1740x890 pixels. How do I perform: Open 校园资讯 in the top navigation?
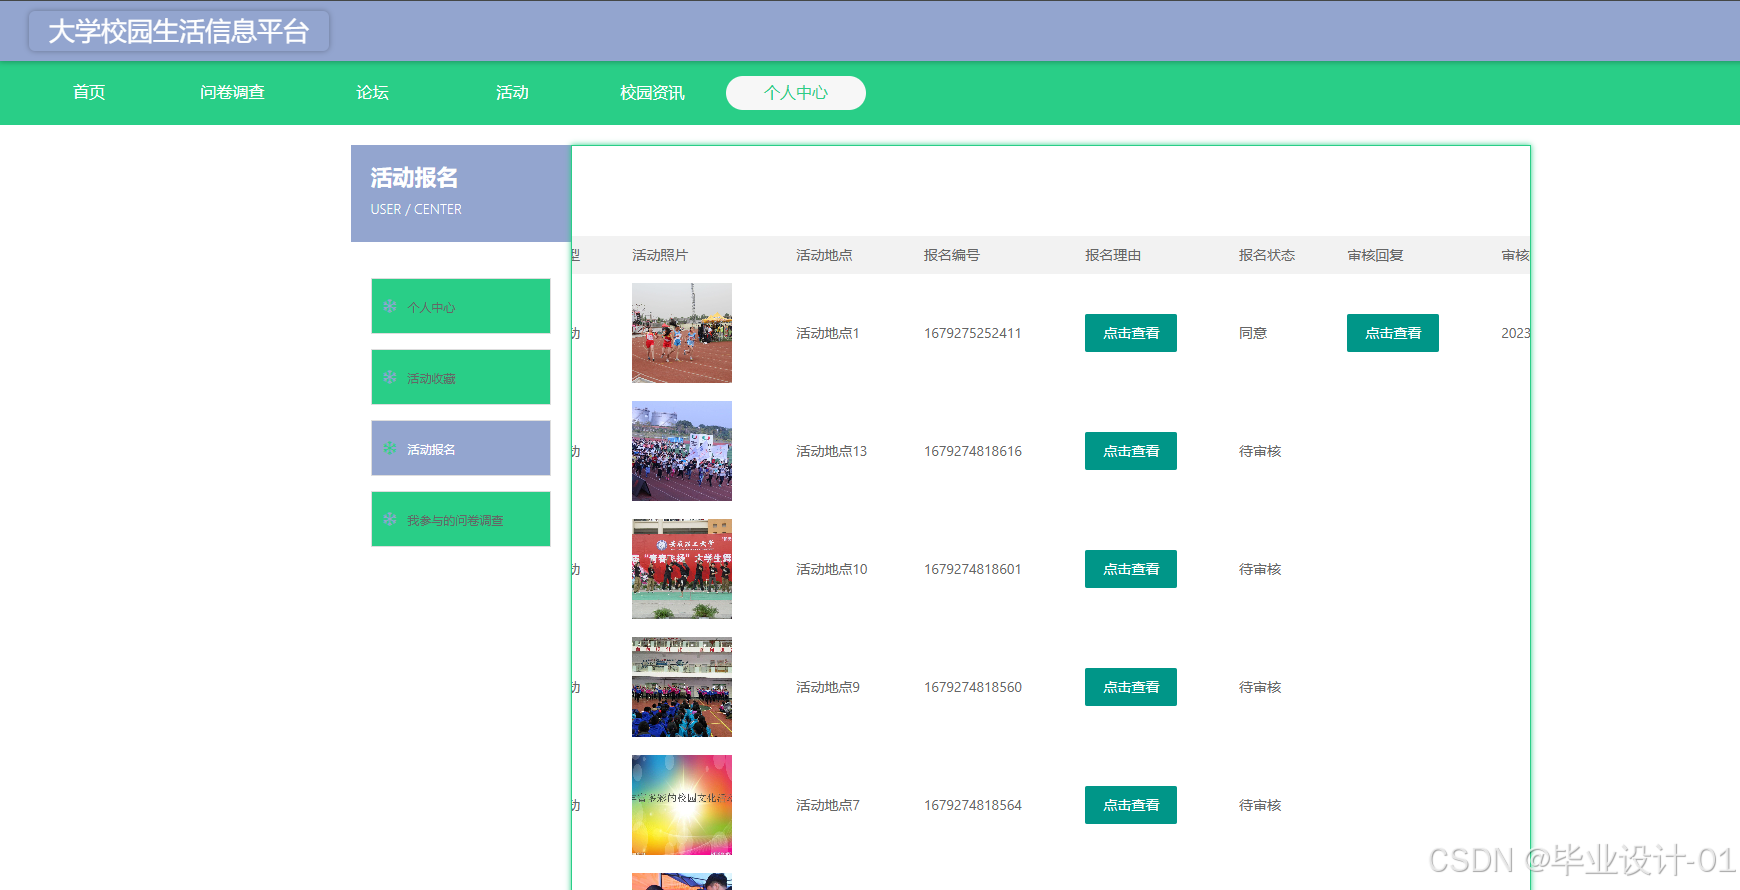[652, 93]
